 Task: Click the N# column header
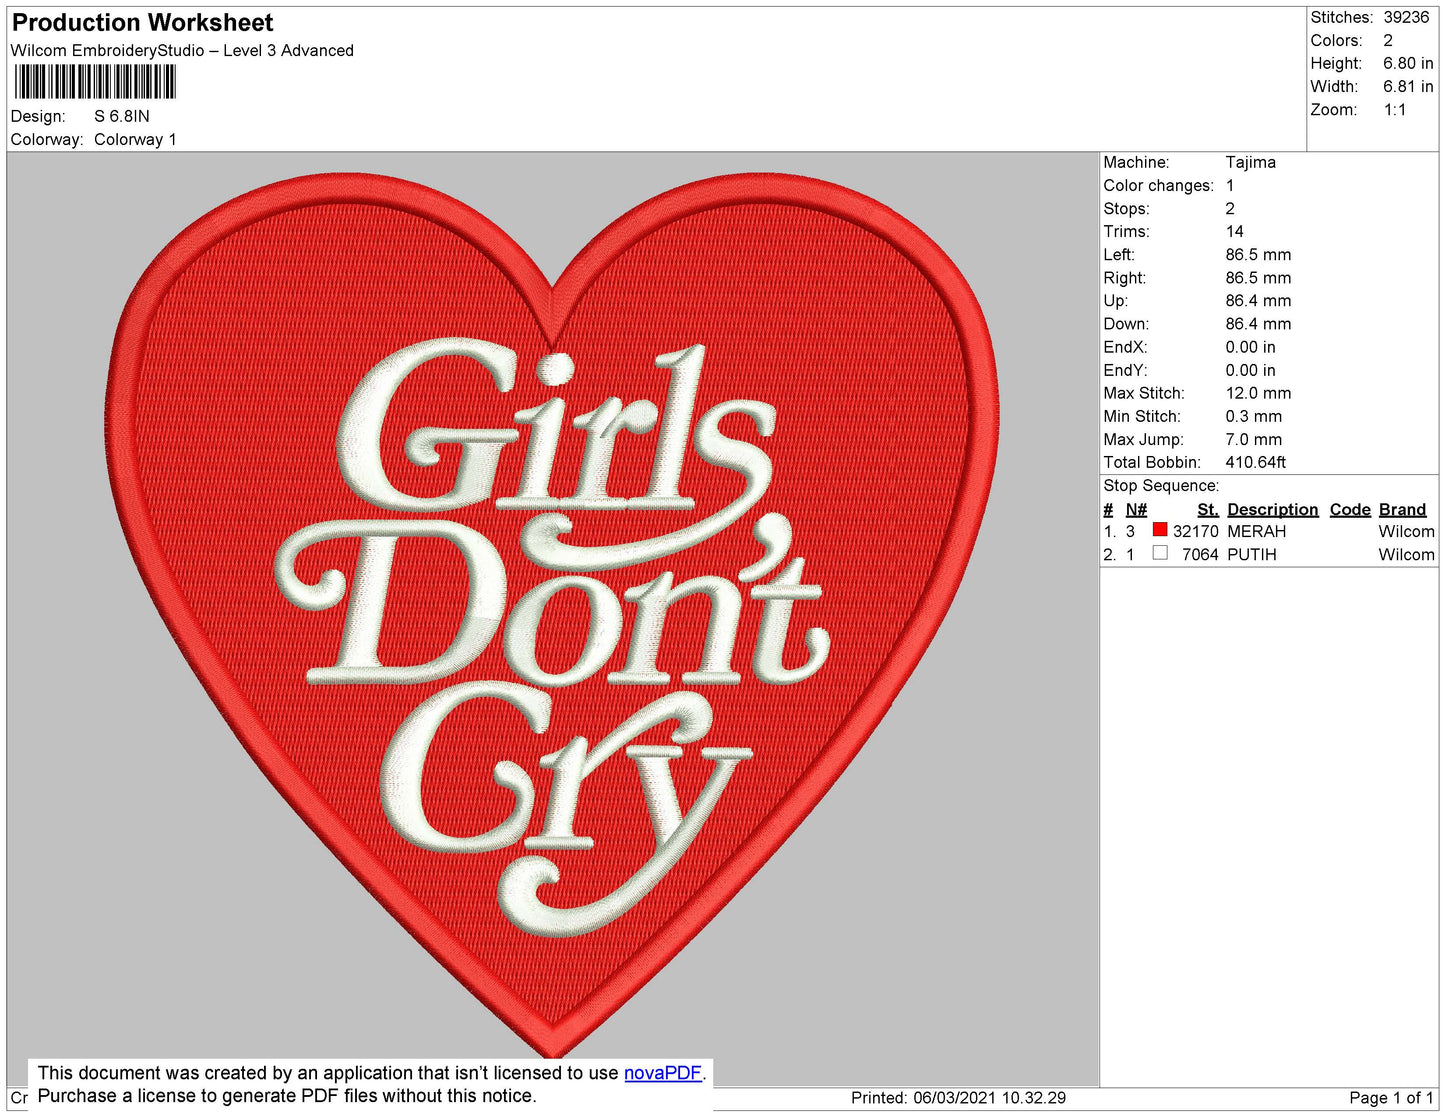click(1136, 509)
